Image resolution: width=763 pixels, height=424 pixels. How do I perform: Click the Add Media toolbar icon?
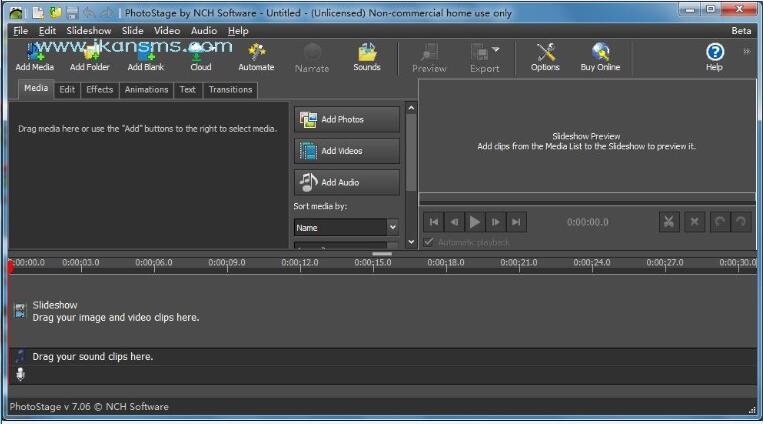point(35,57)
